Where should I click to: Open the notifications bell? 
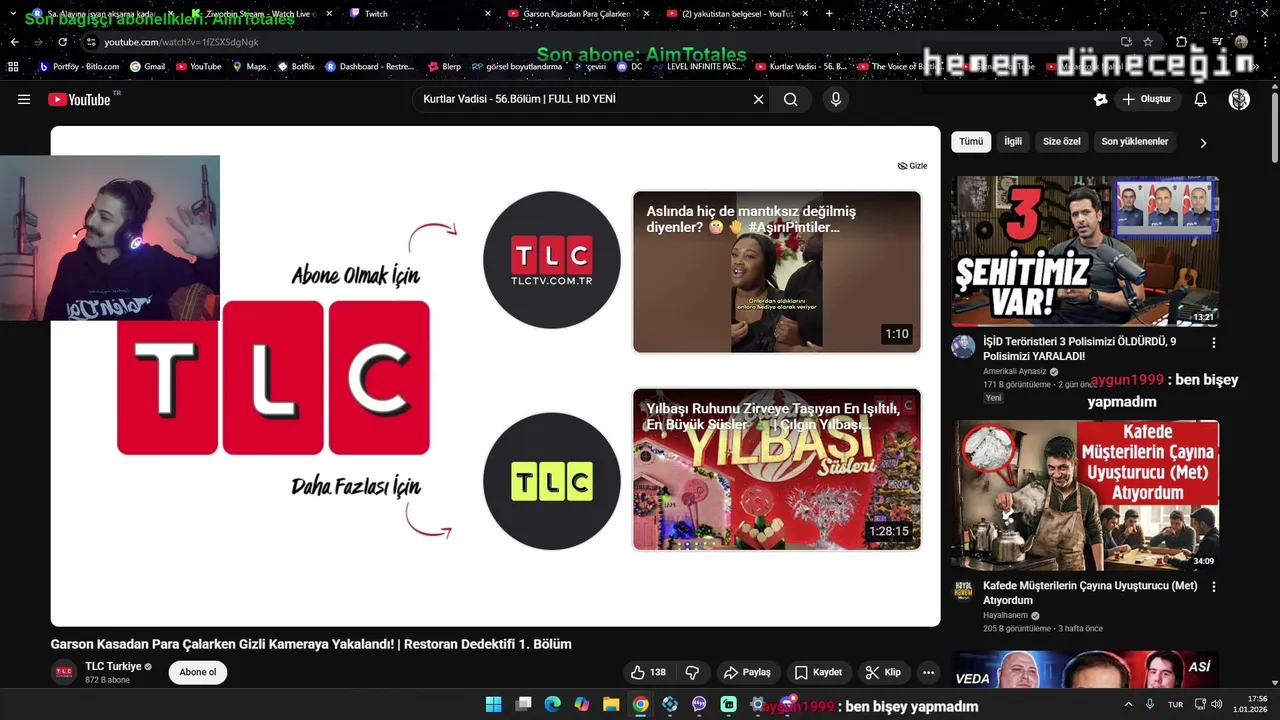click(x=1201, y=99)
